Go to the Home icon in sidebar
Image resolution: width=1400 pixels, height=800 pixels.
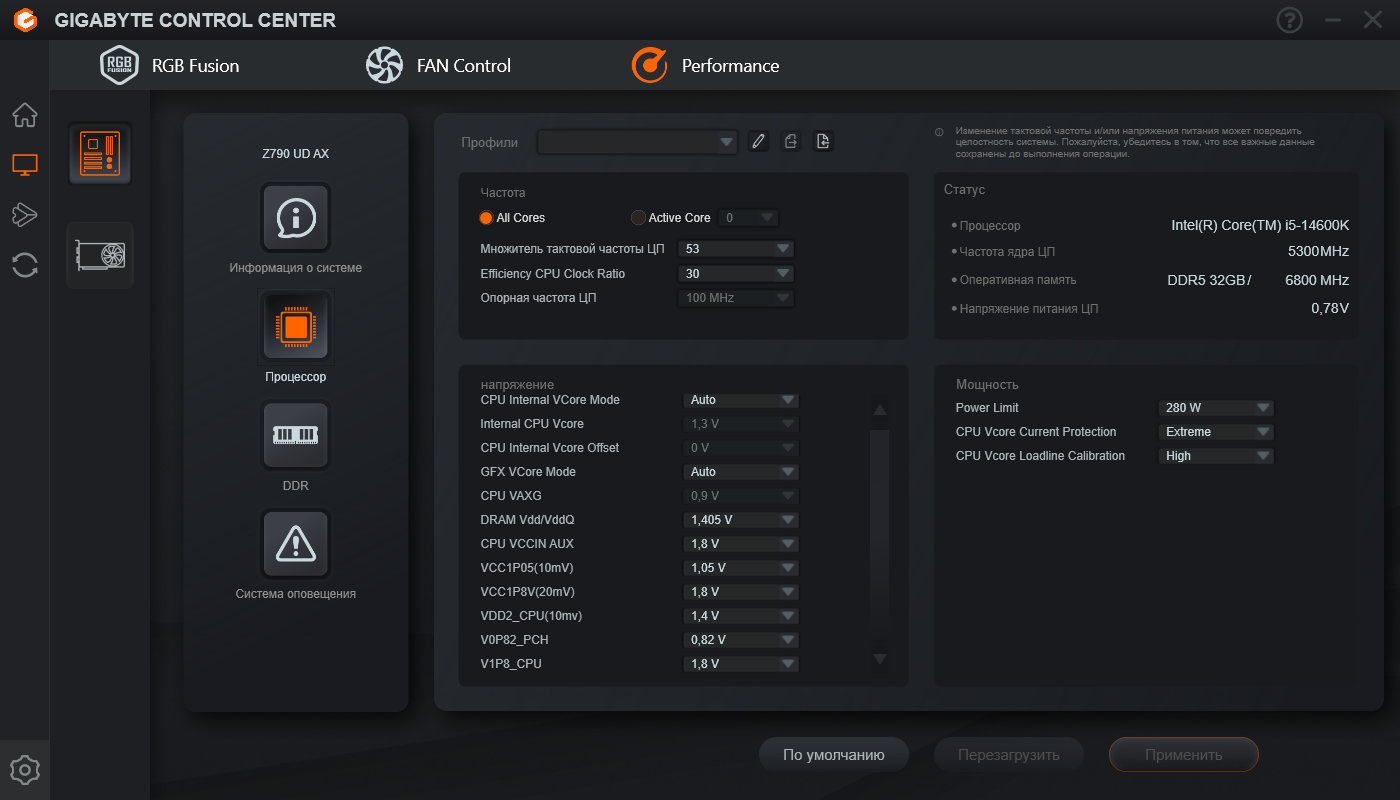coord(25,115)
